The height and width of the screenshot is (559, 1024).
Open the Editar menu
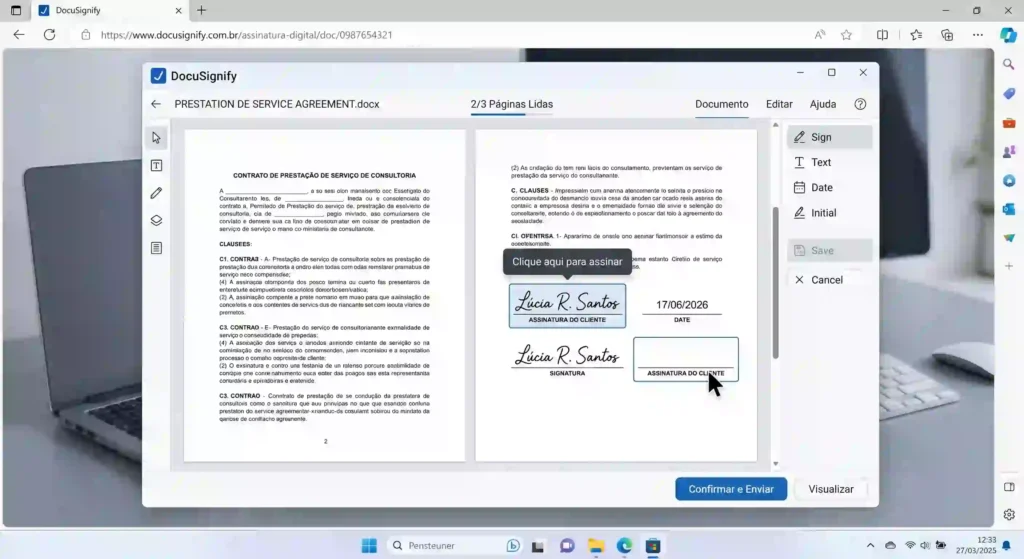coord(779,104)
